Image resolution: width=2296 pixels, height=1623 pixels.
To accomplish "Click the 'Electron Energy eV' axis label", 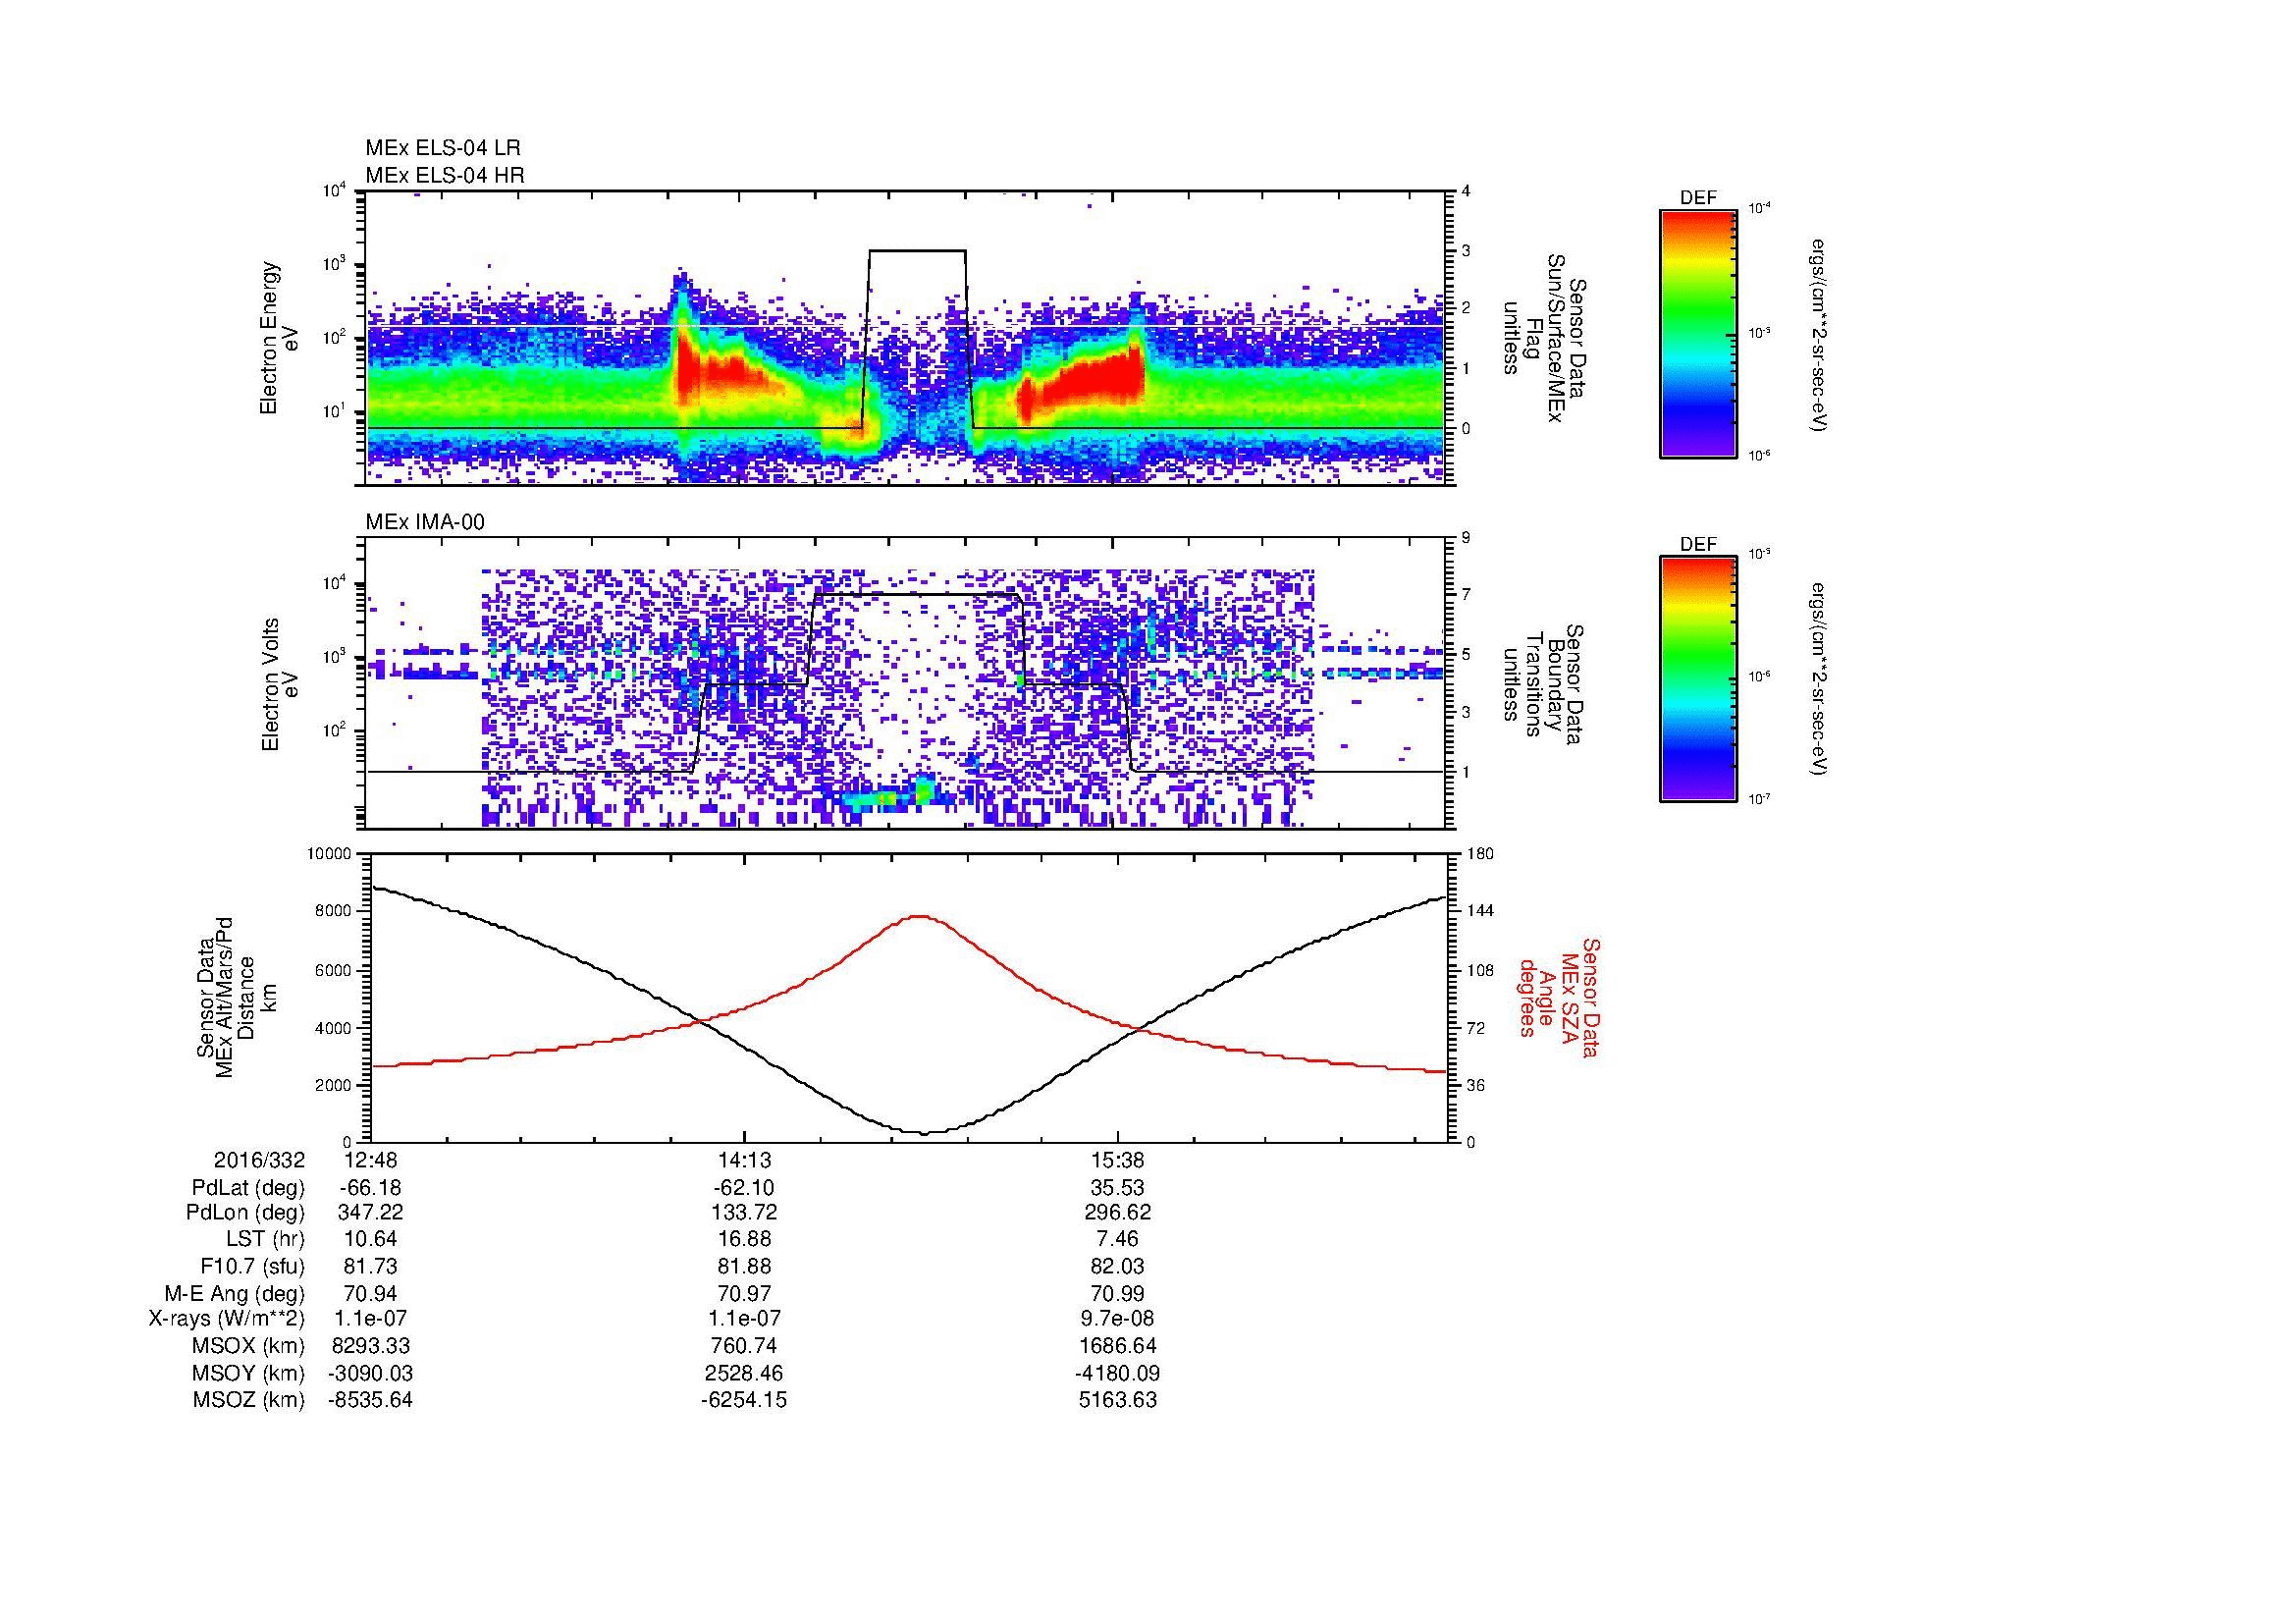I will [279, 338].
